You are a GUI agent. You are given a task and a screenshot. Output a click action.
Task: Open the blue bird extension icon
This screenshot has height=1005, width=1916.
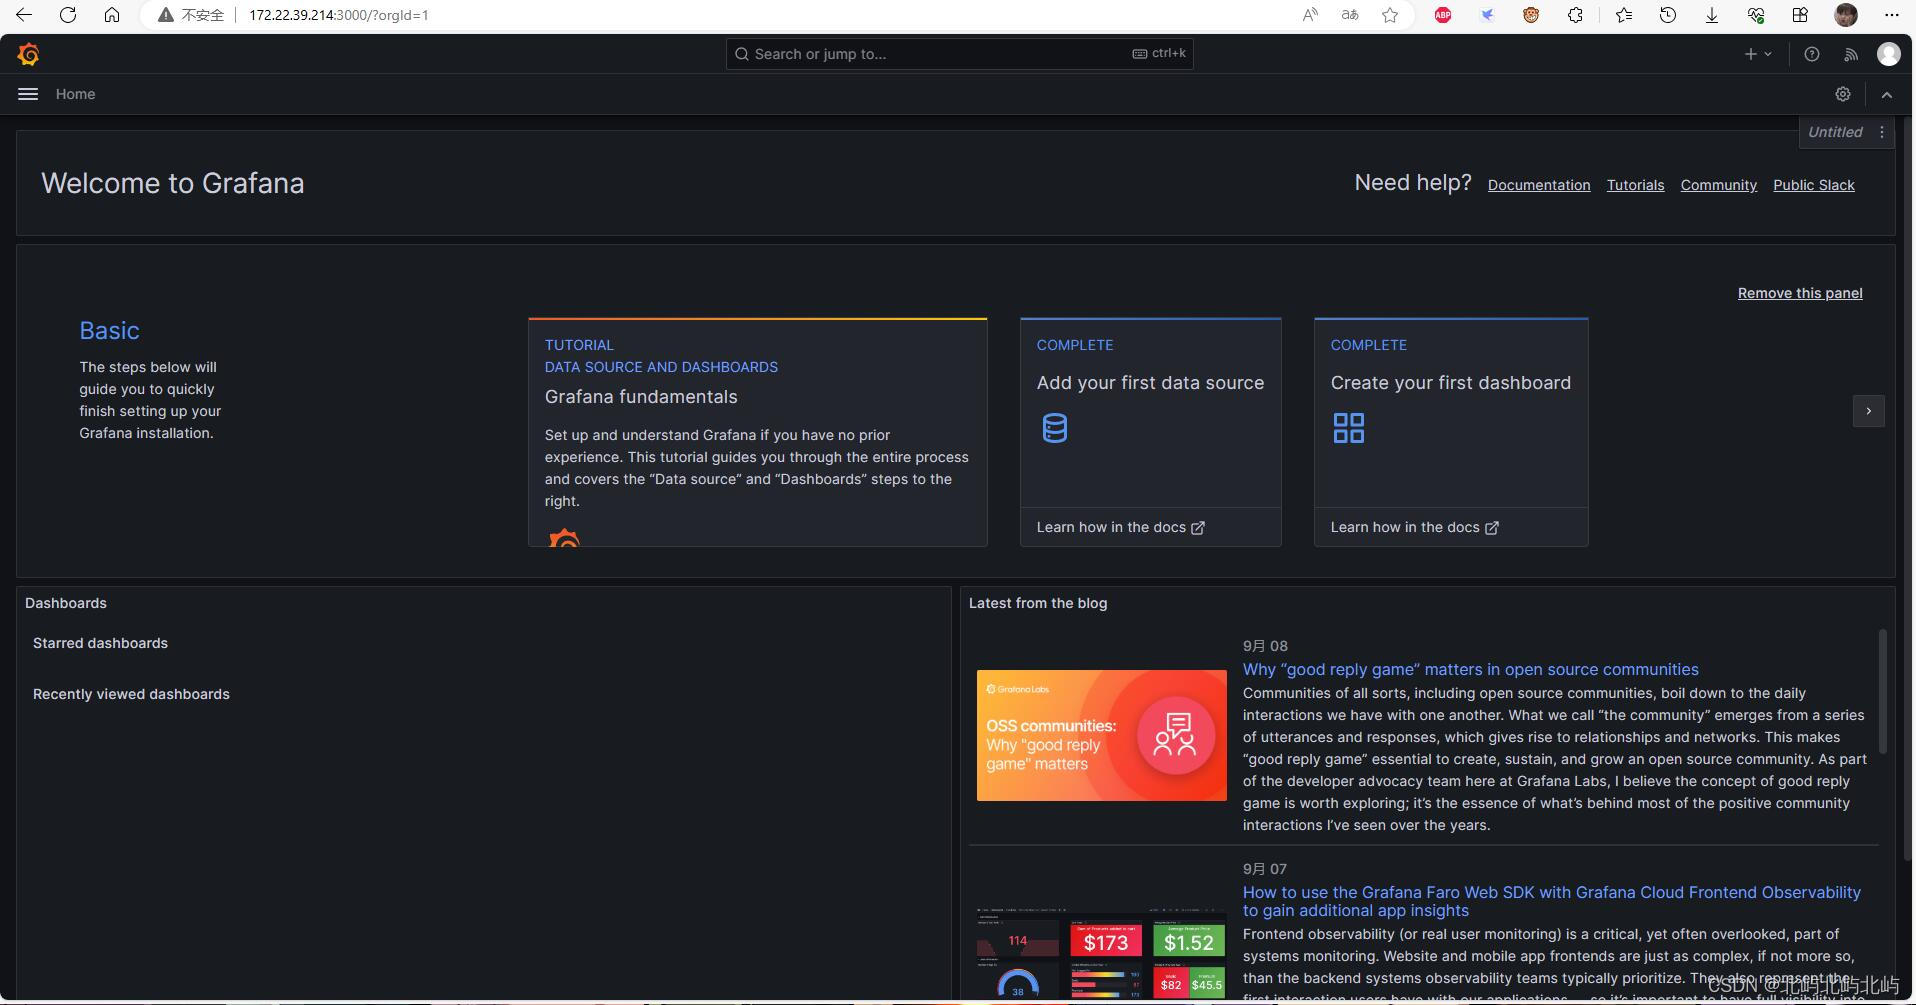[1487, 15]
